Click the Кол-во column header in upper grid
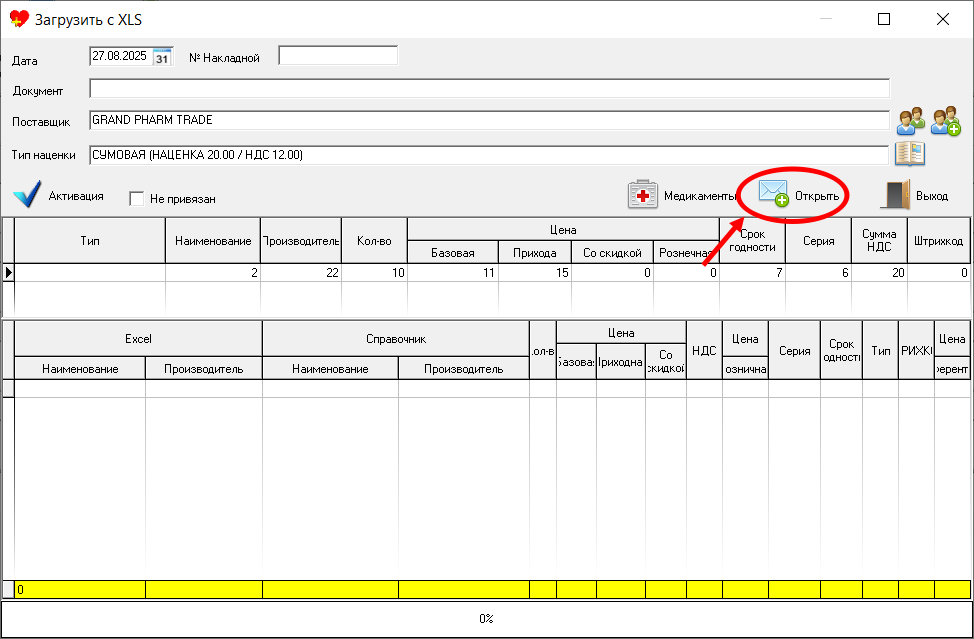The image size is (974, 639). pyautogui.click(x=375, y=240)
